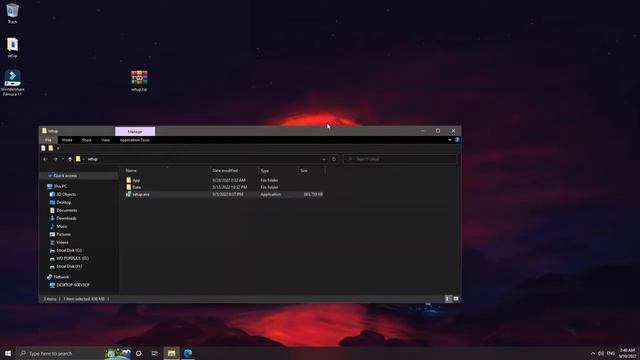Screen dimensions: 640x360
Task: Open the Windows Start menu
Action: coord(8,353)
